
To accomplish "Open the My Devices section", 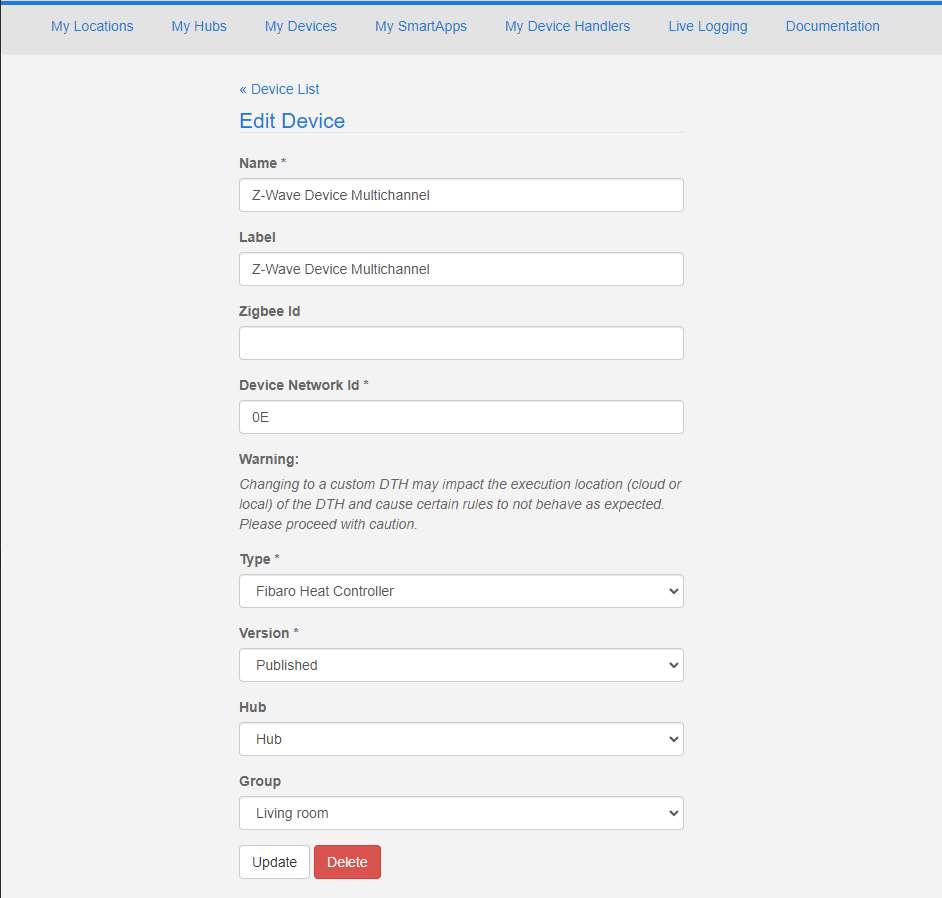I will [300, 26].
